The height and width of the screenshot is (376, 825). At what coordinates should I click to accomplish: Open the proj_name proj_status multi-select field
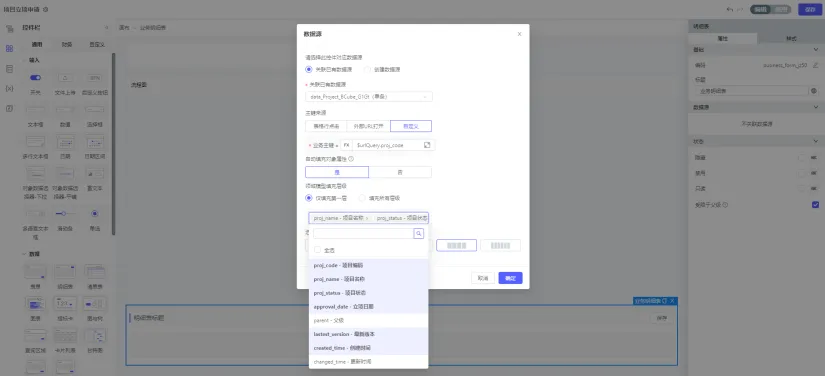(x=369, y=218)
